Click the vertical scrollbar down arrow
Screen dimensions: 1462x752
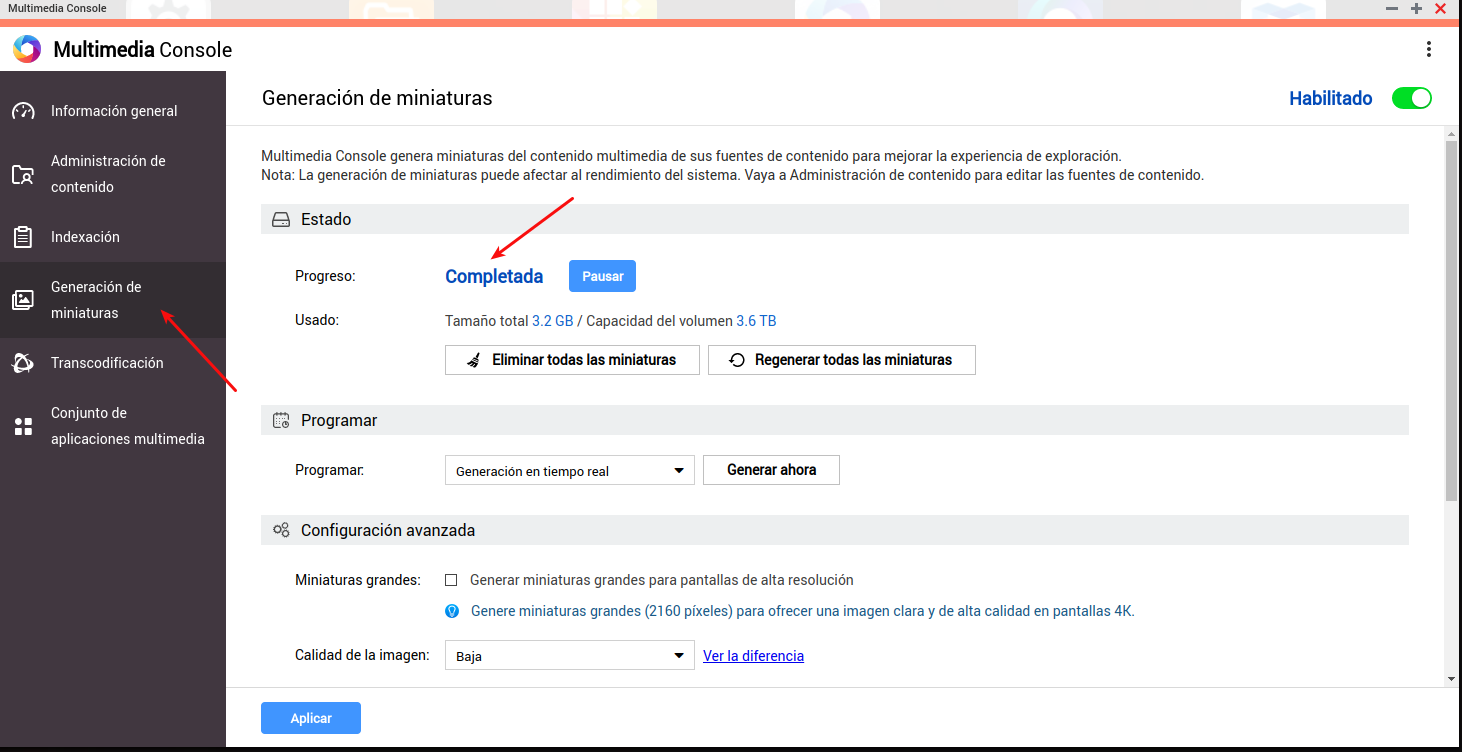point(1451,679)
